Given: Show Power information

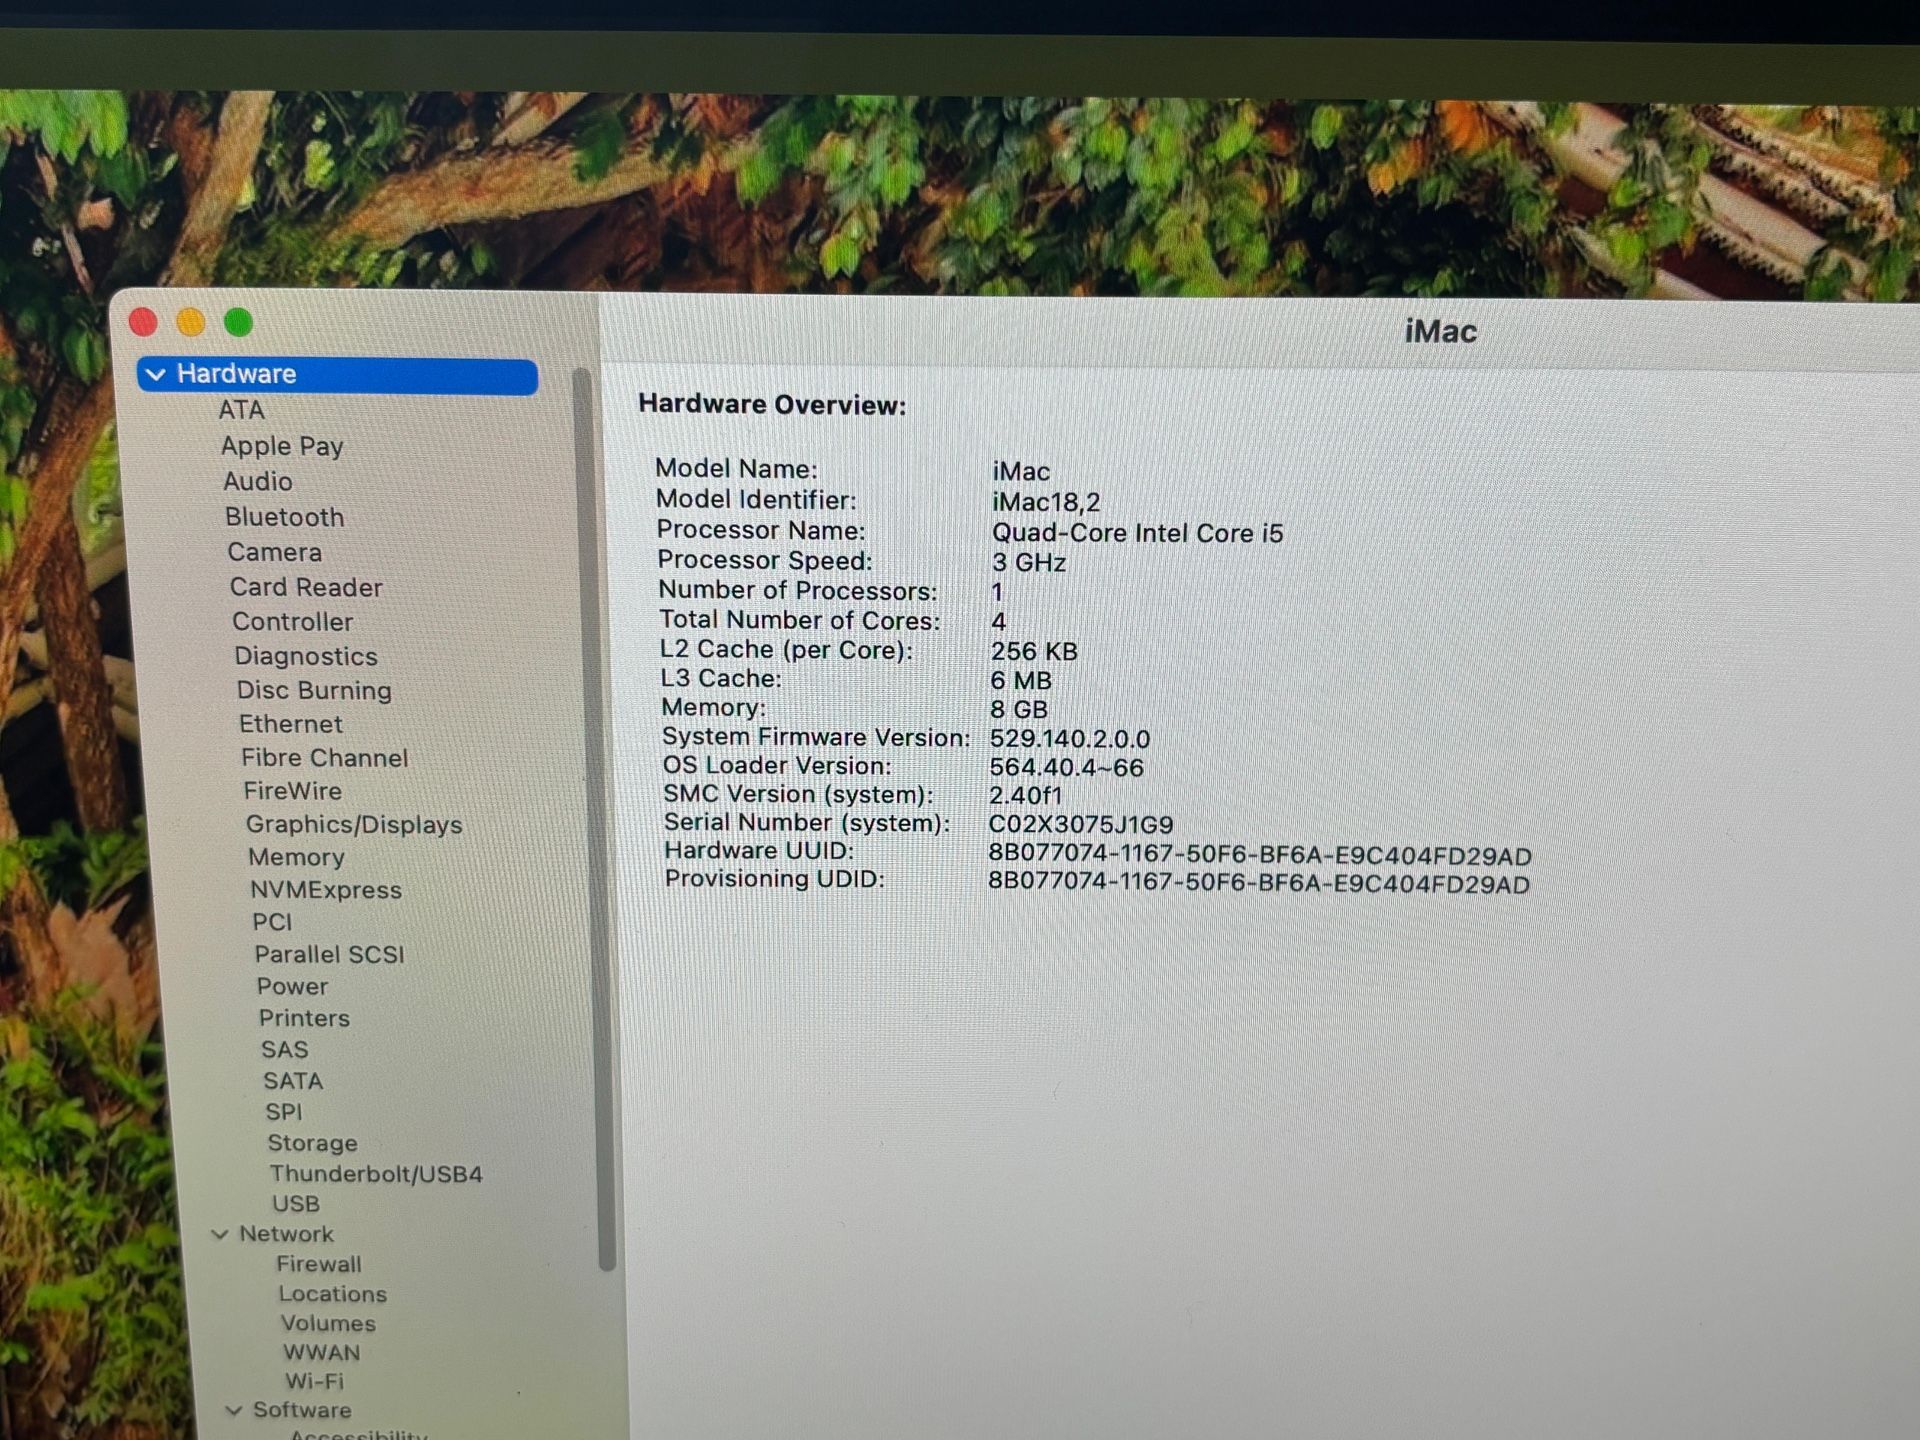Looking at the screenshot, I should click(292, 986).
